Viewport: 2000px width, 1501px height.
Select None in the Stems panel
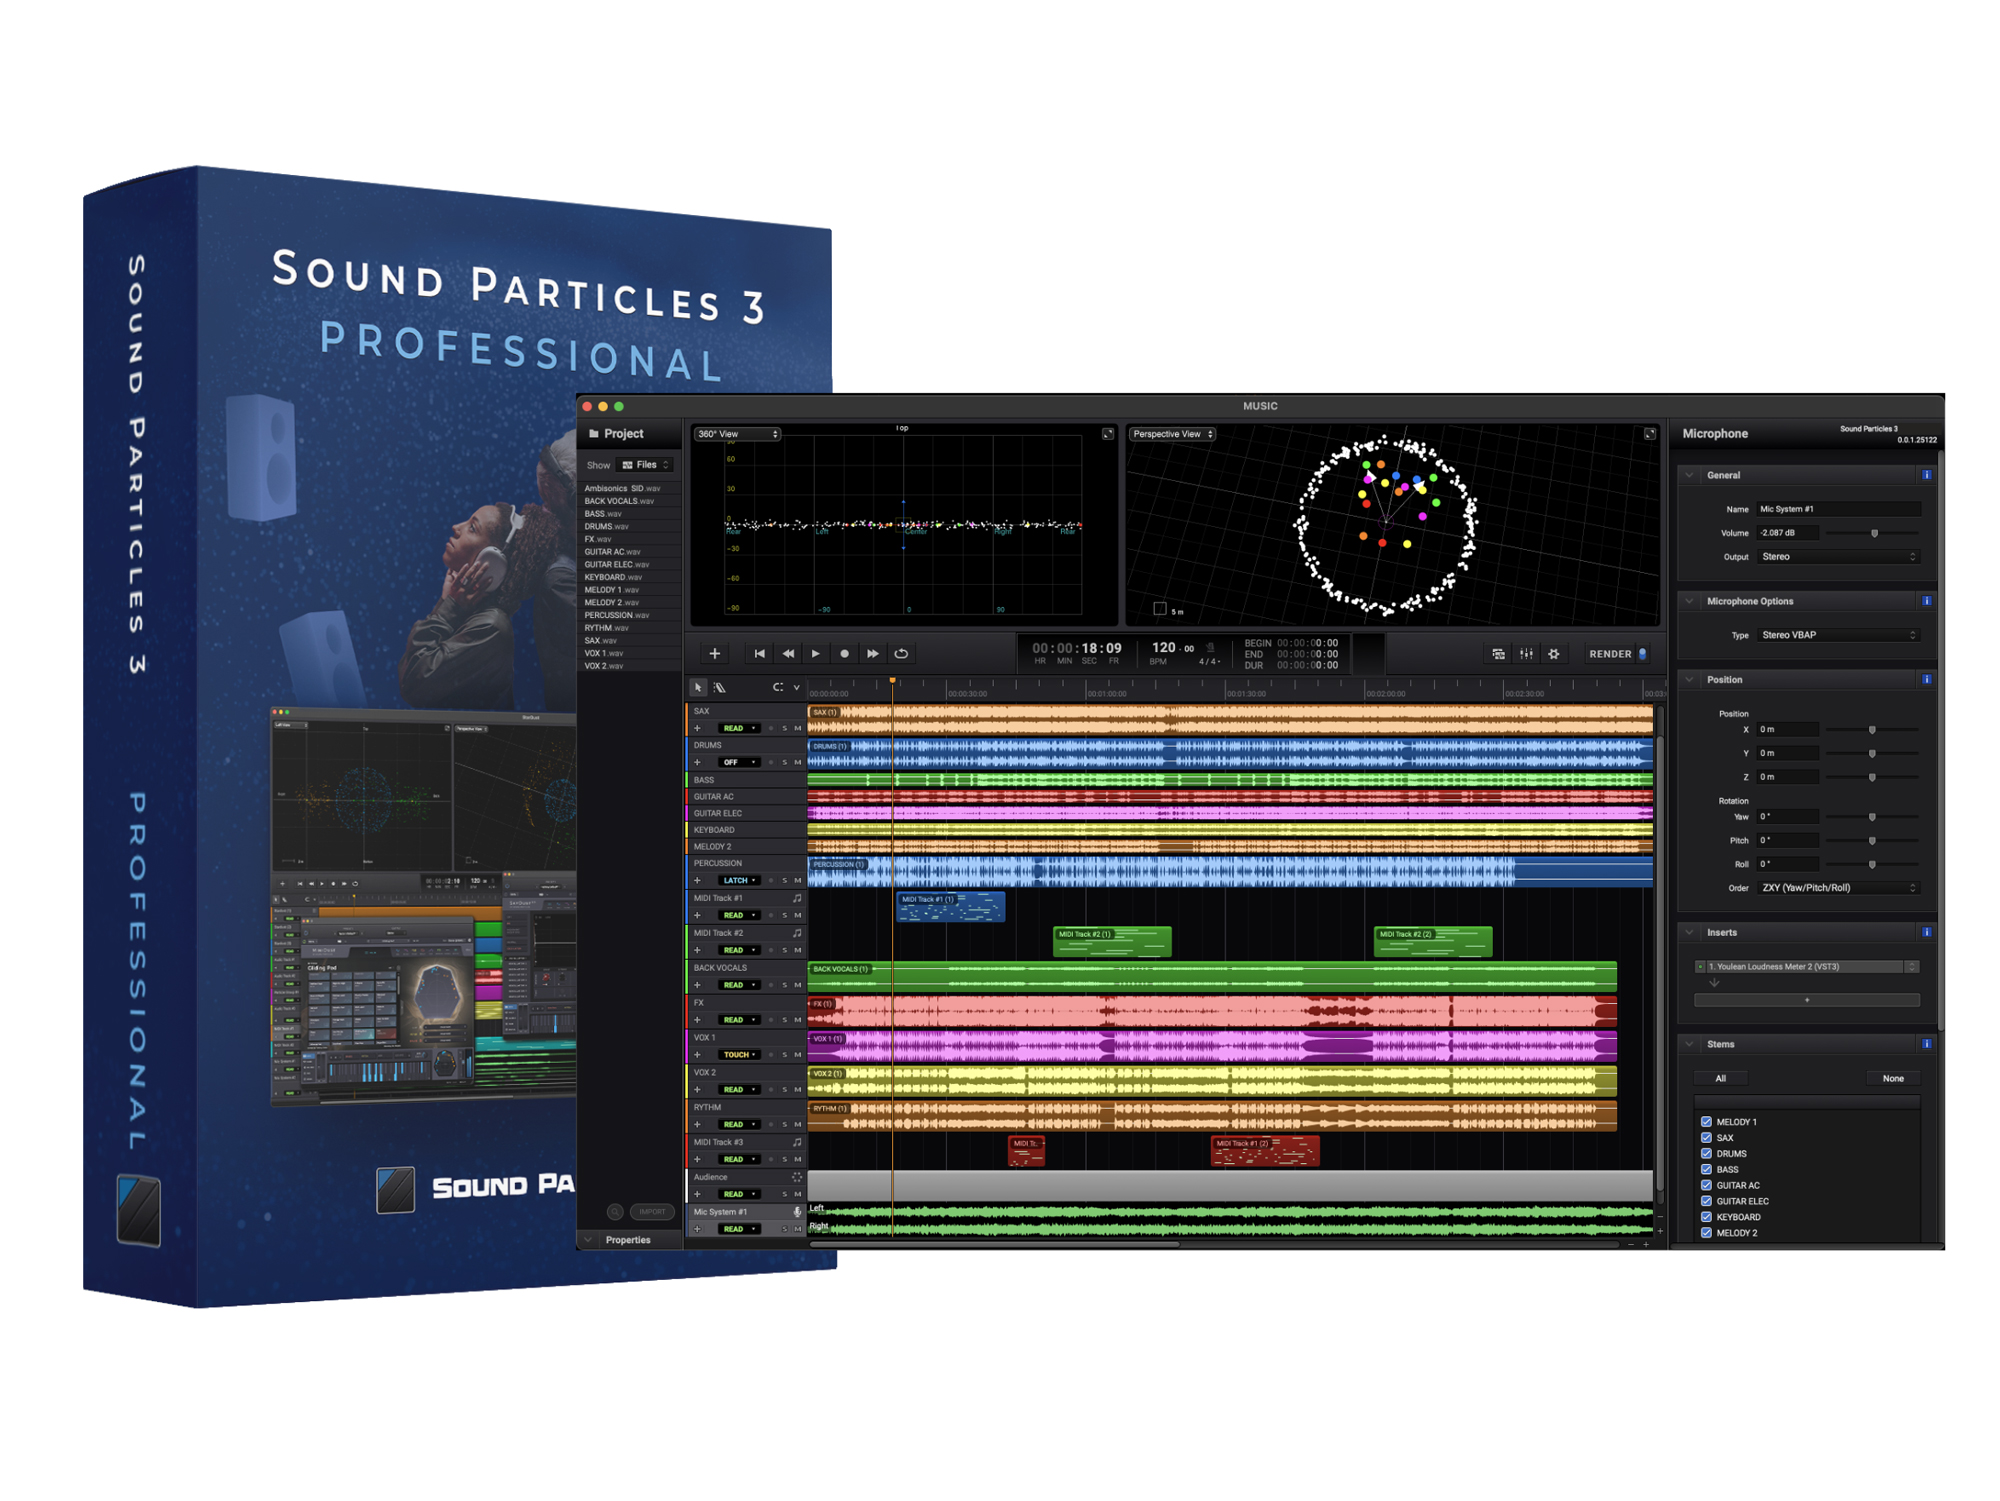pos(1893,1078)
